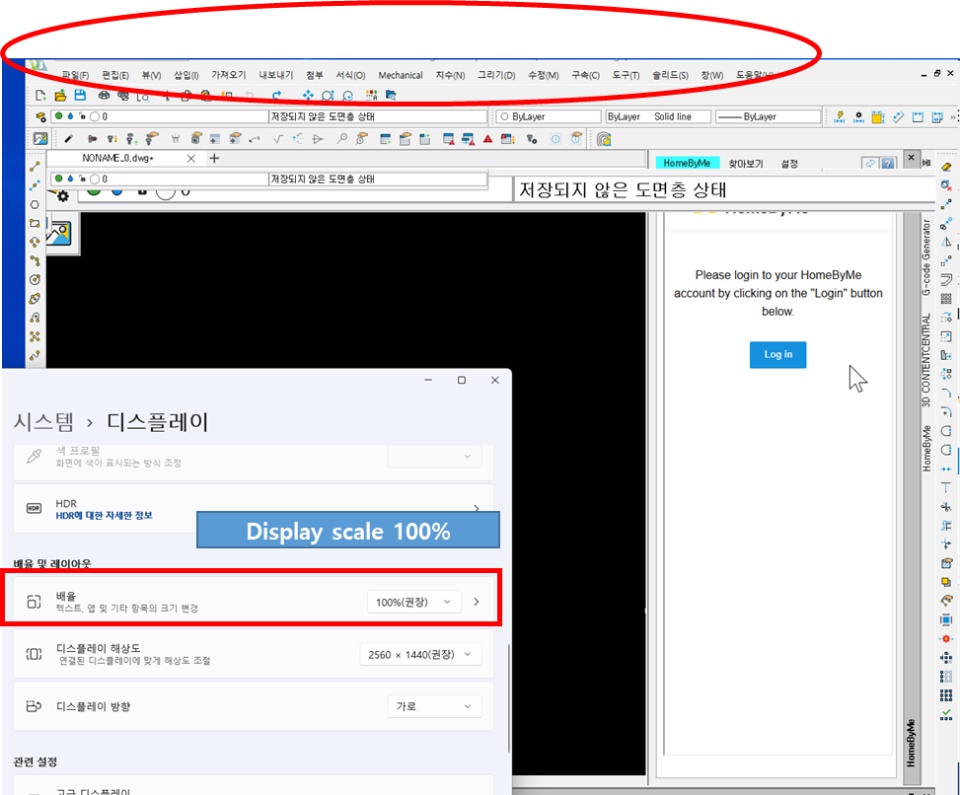Open the ByLayer Solid line linetype dropdown
The width and height of the screenshot is (960, 795).
658,116
